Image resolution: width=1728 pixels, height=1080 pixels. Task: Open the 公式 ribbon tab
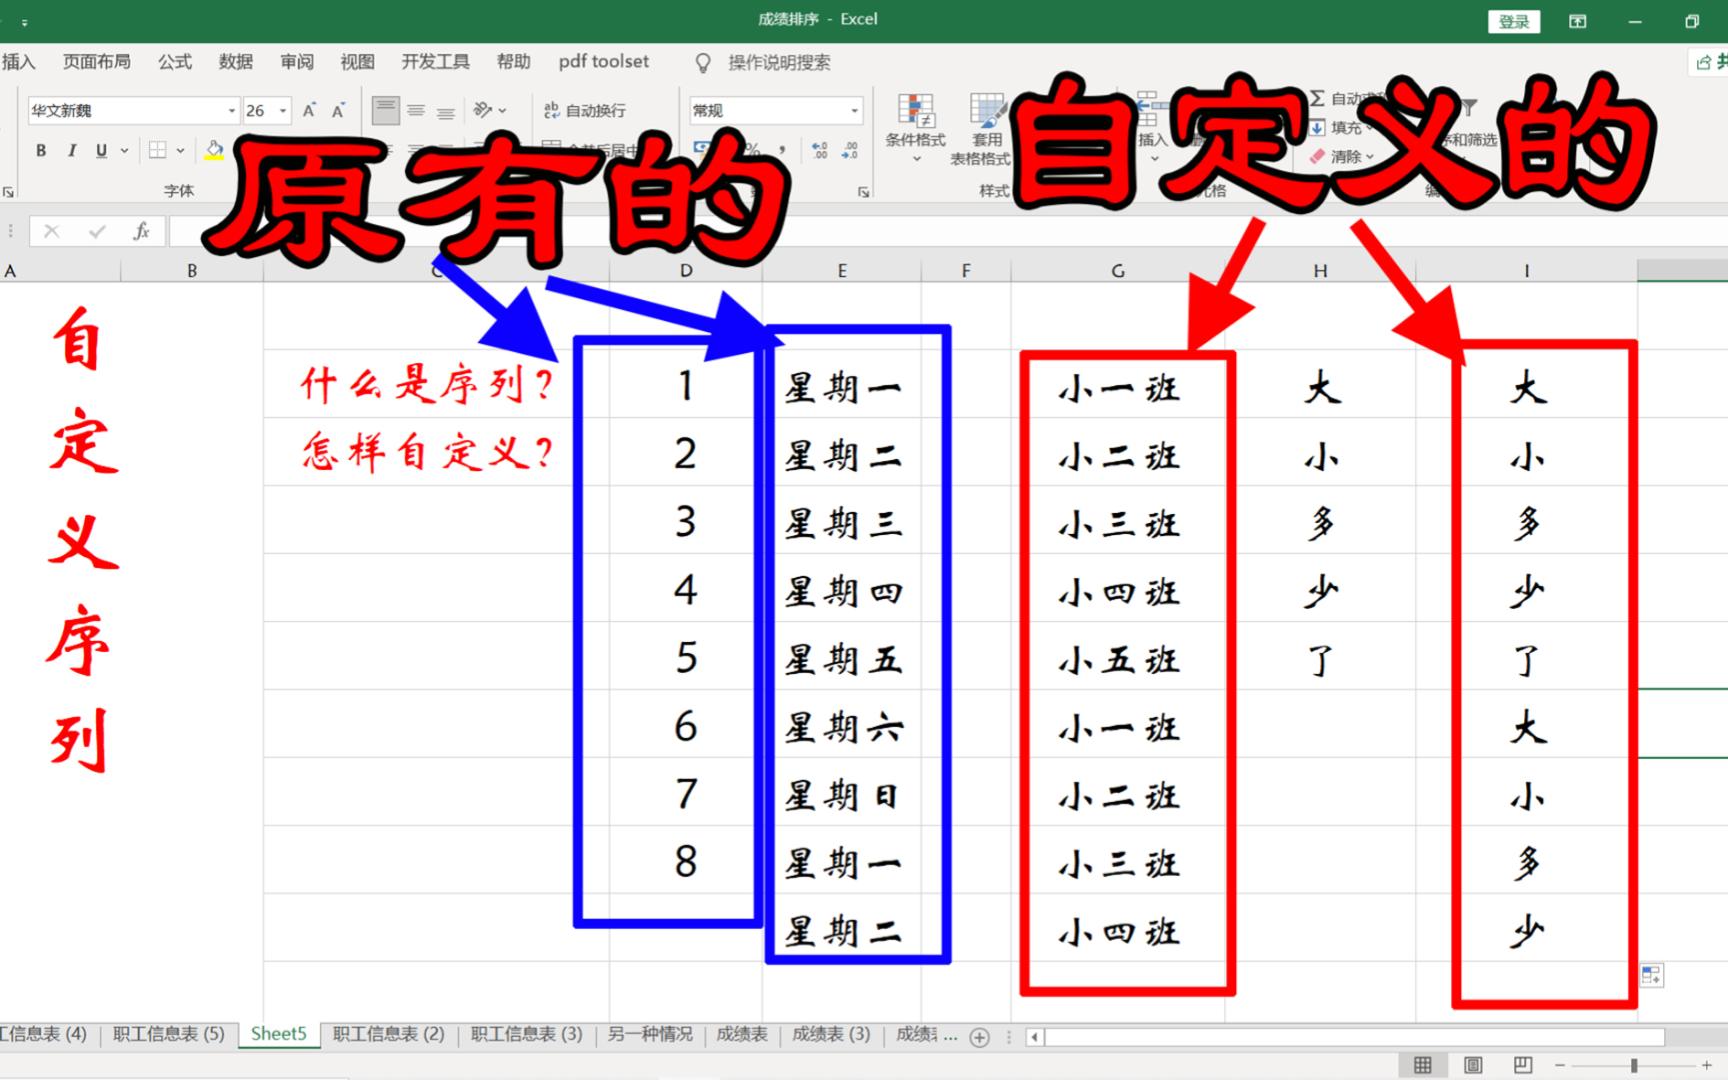(x=174, y=62)
